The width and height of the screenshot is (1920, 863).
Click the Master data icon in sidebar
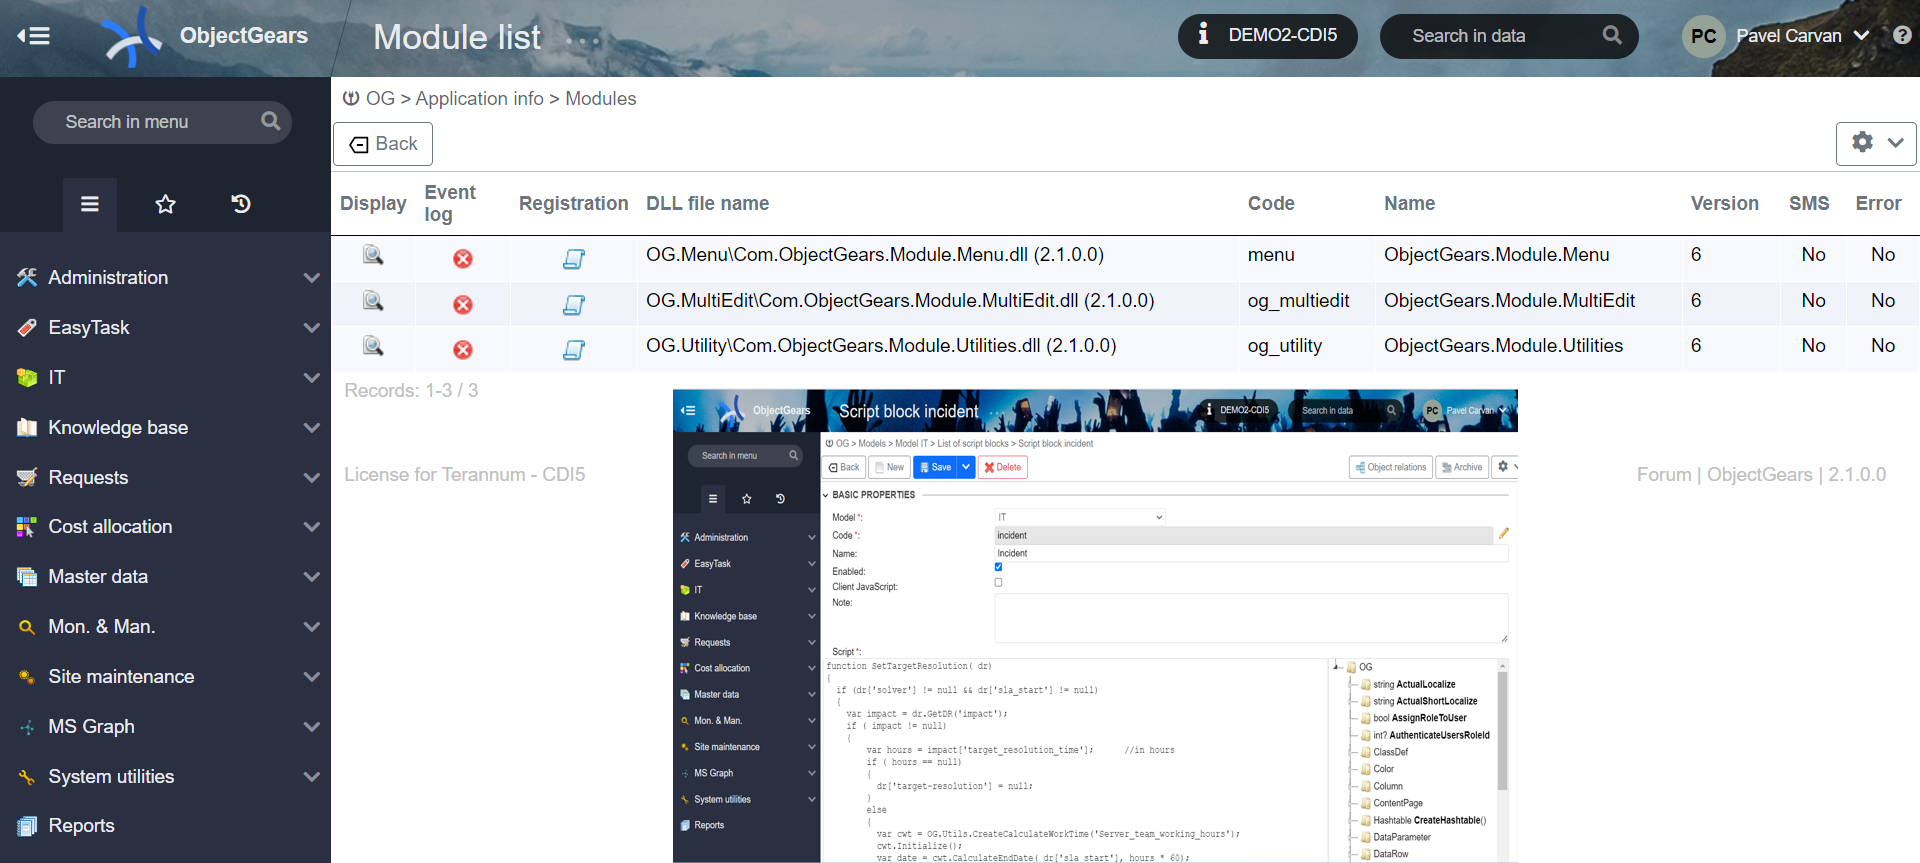(27, 577)
